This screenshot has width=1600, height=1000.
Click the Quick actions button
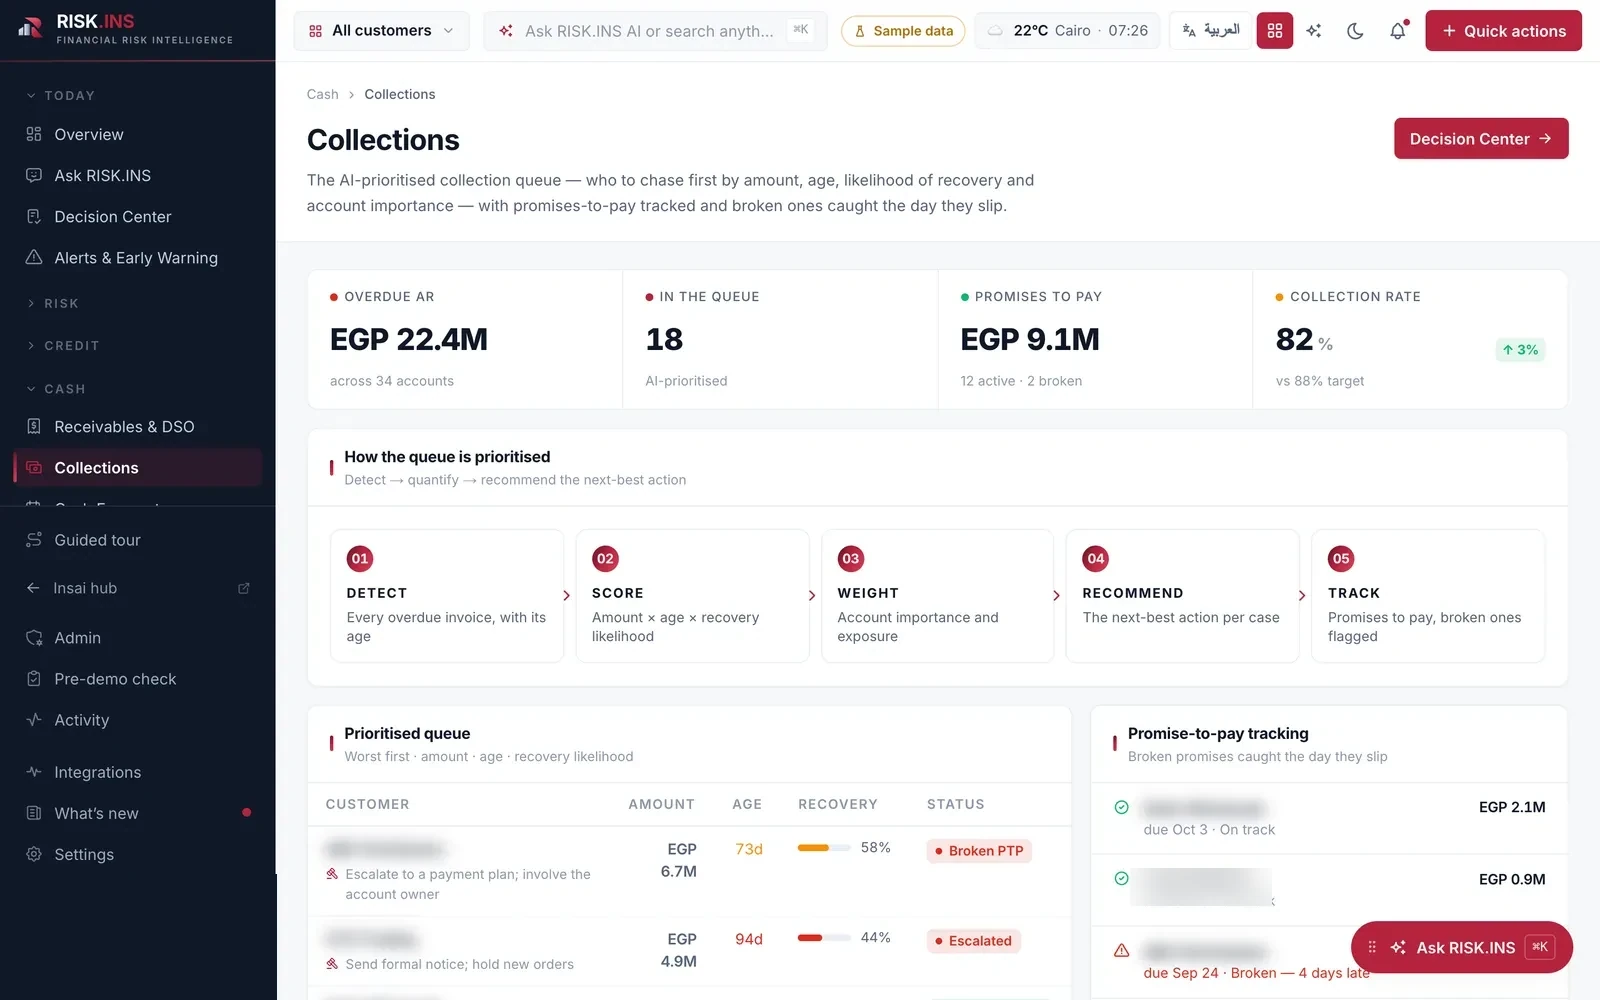1503,31
